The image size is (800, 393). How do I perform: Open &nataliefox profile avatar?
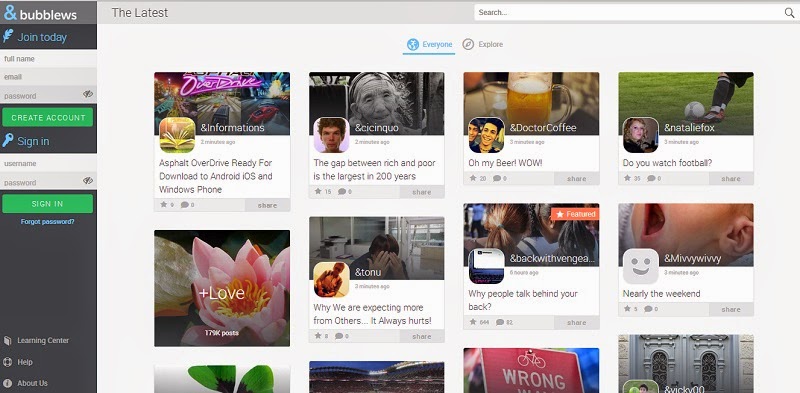click(x=641, y=135)
